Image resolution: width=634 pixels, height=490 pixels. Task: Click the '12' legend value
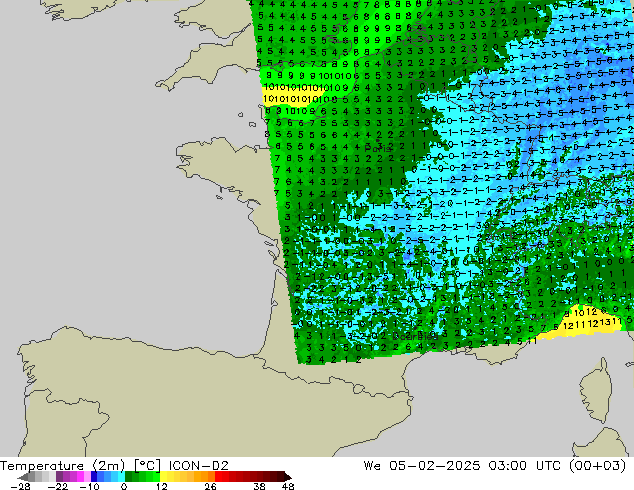click(x=162, y=486)
